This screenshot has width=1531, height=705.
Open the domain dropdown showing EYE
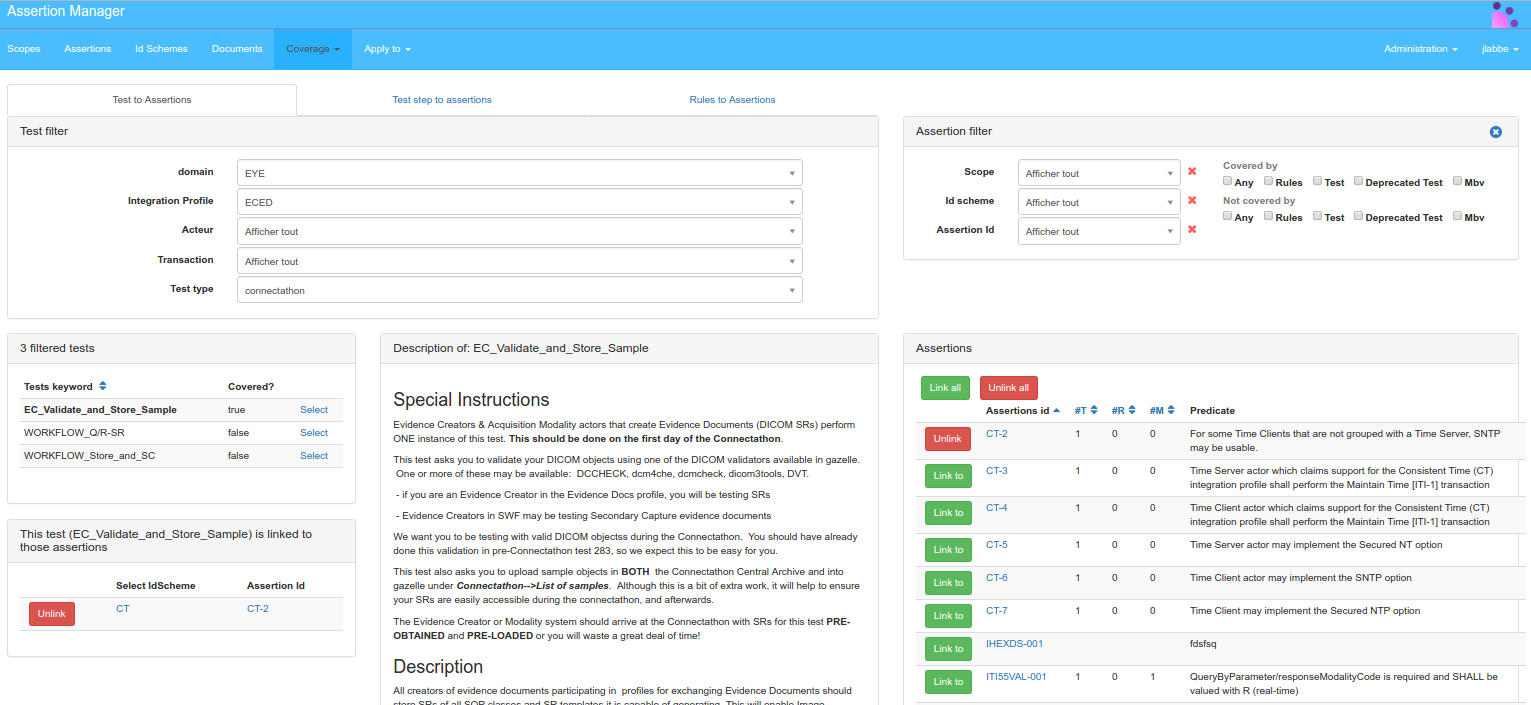click(x=519, y=173)
